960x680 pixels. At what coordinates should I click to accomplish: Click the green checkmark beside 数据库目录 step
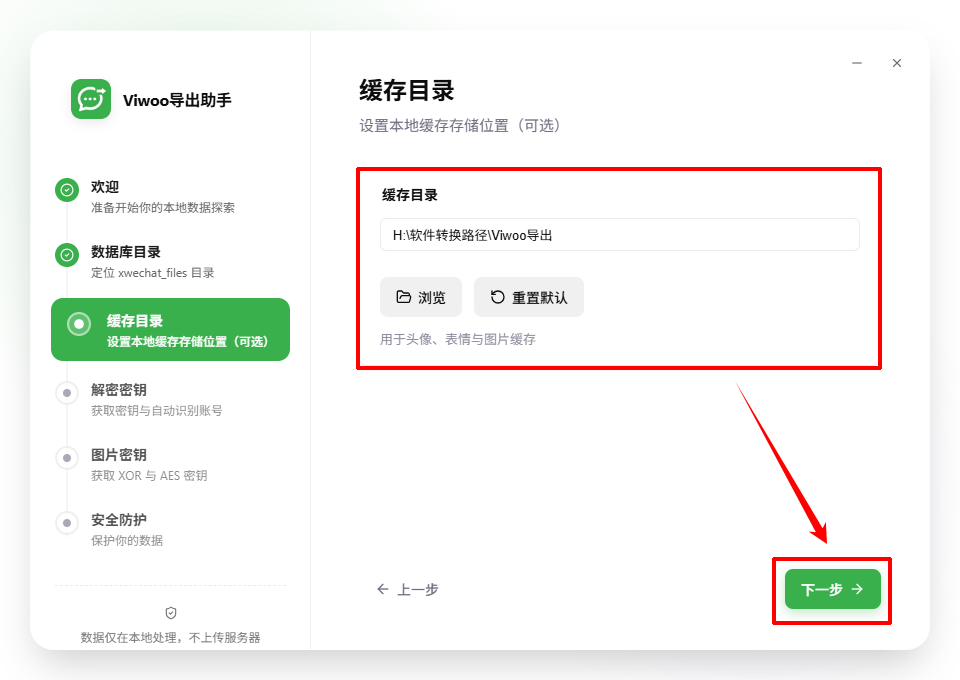[x=67, y=255]
